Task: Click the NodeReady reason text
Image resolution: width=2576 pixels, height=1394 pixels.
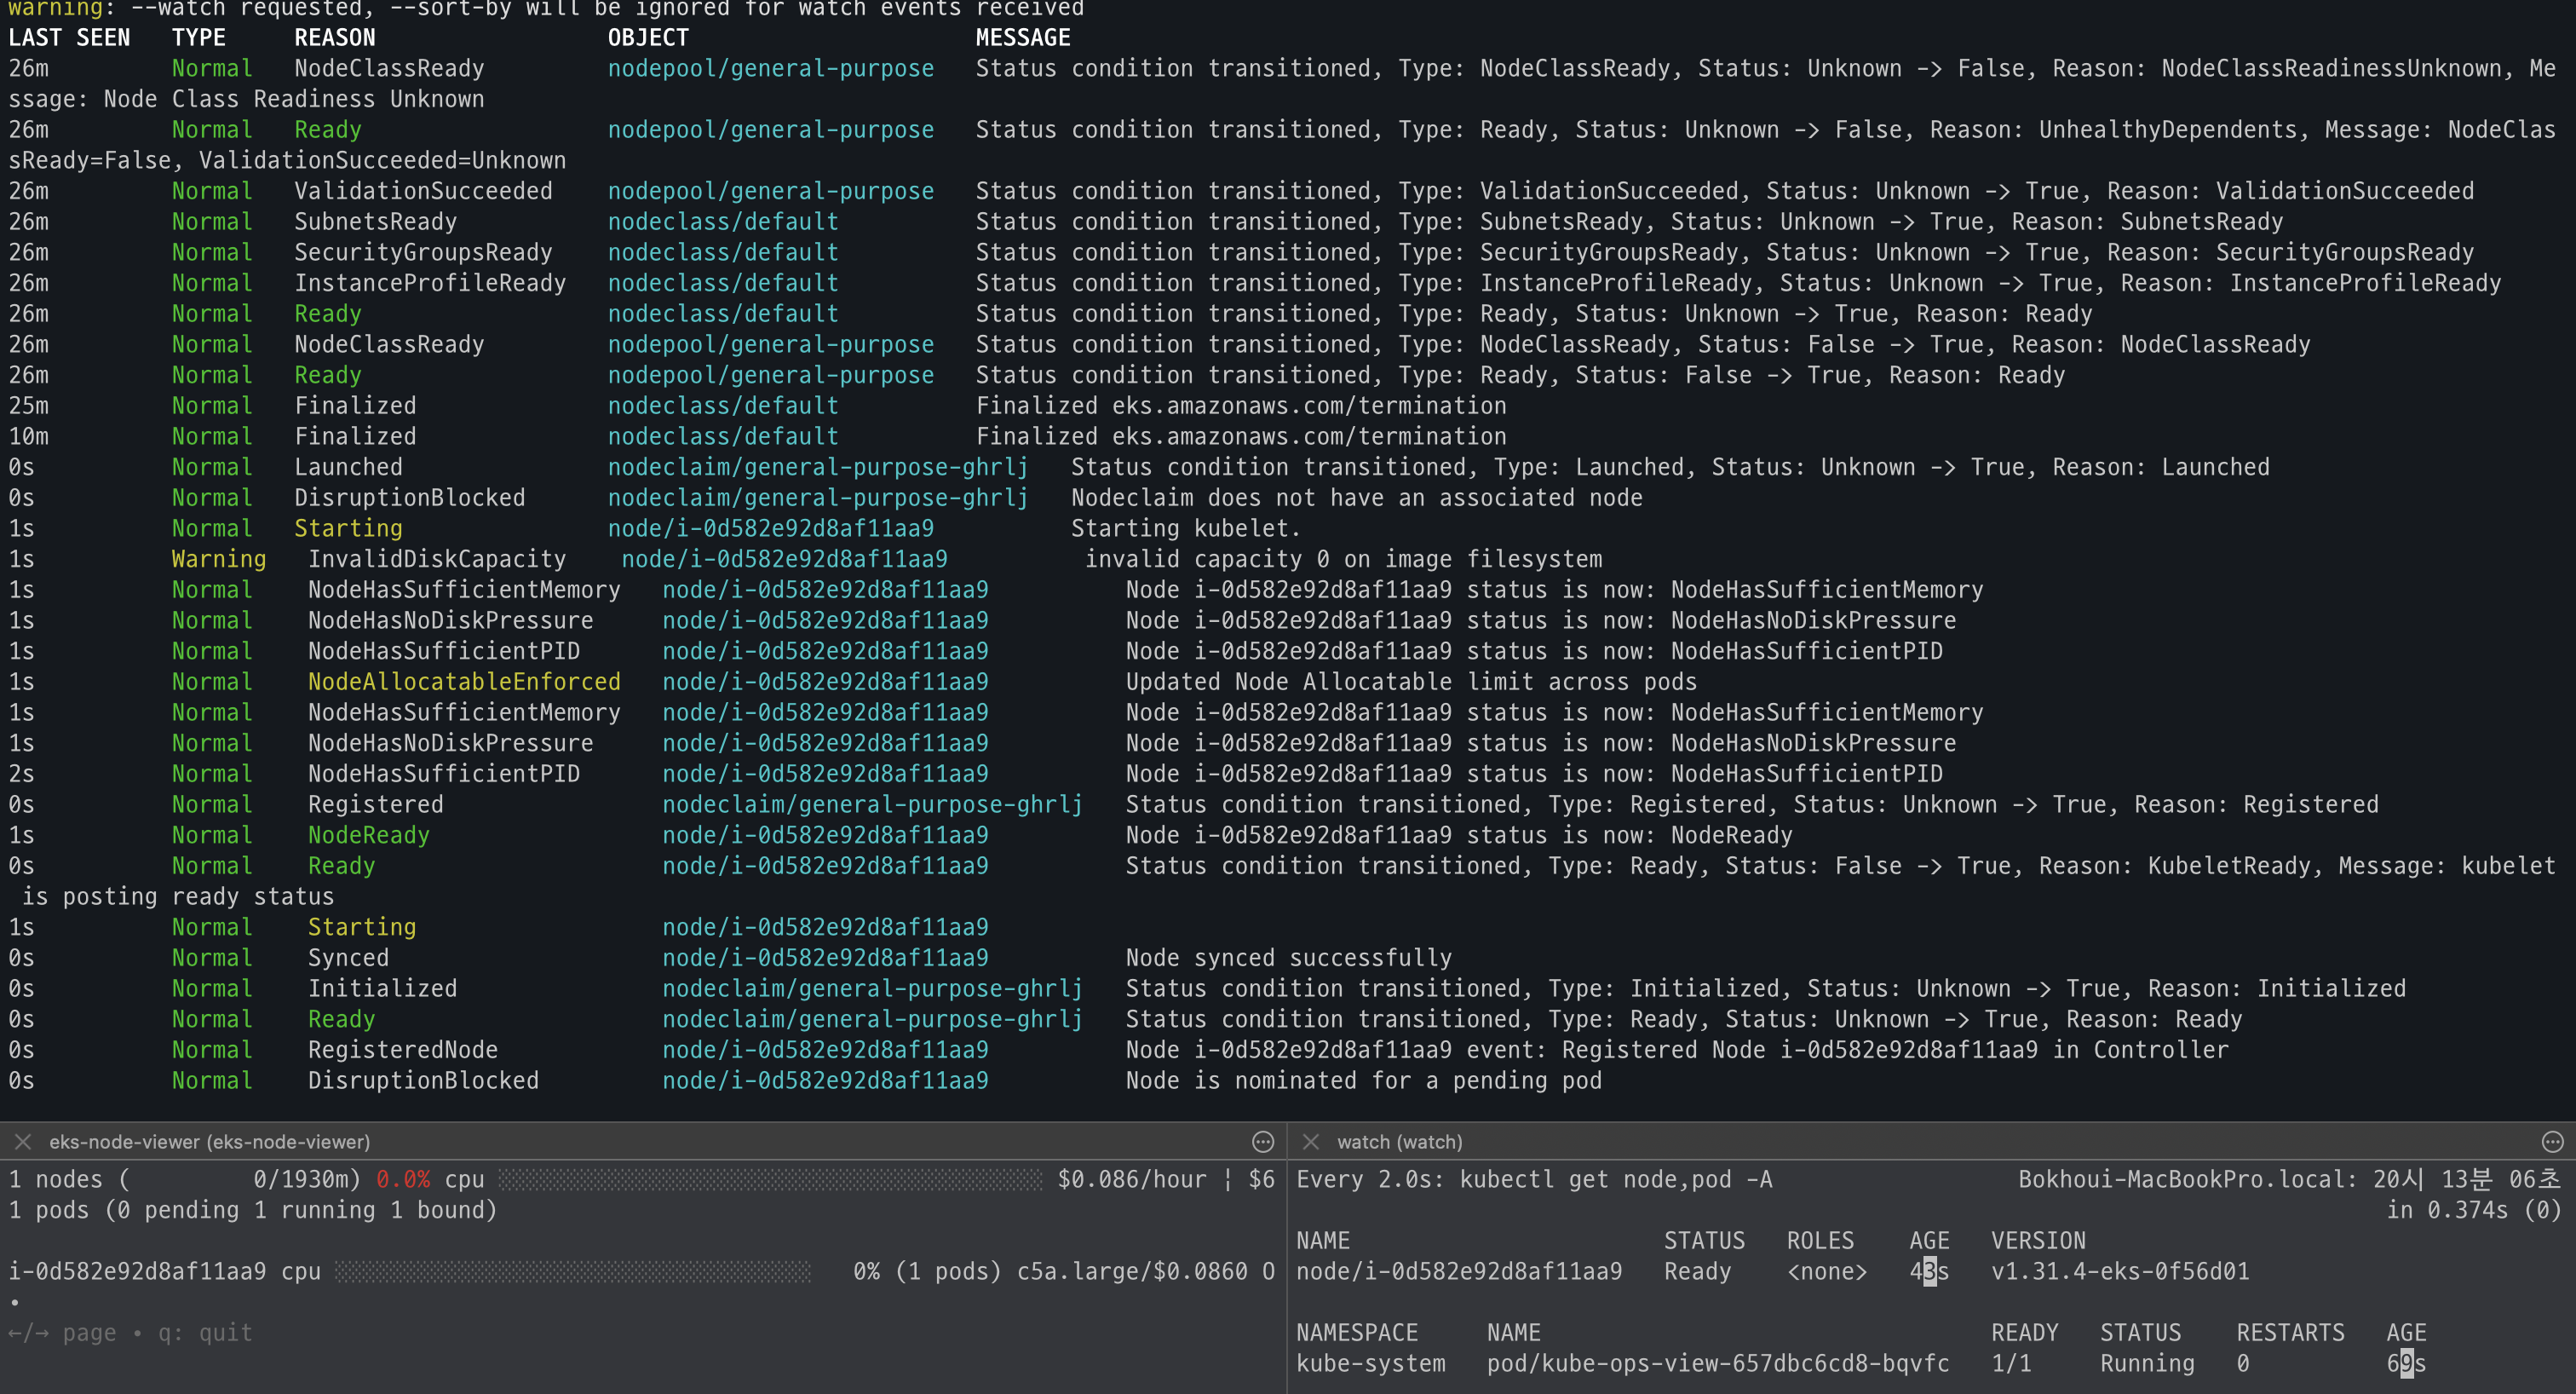Action: pos(368,835)
